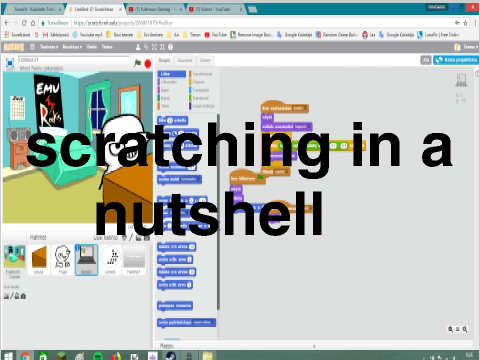Open the account username dropdown
This screenshot has width=480, height=360.
tap(470, 47)
